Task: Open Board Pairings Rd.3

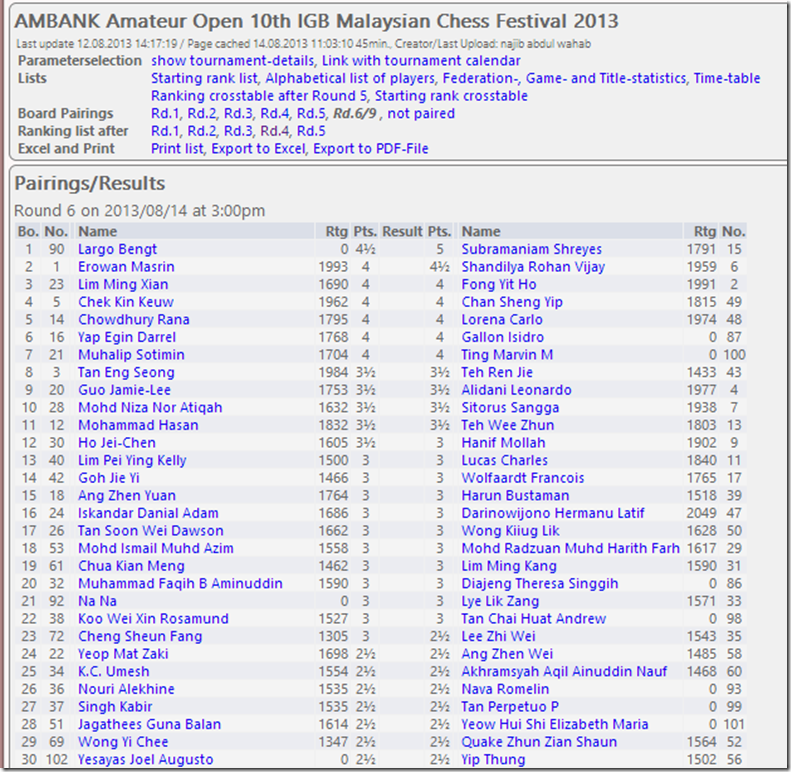Action: (238, 114)
